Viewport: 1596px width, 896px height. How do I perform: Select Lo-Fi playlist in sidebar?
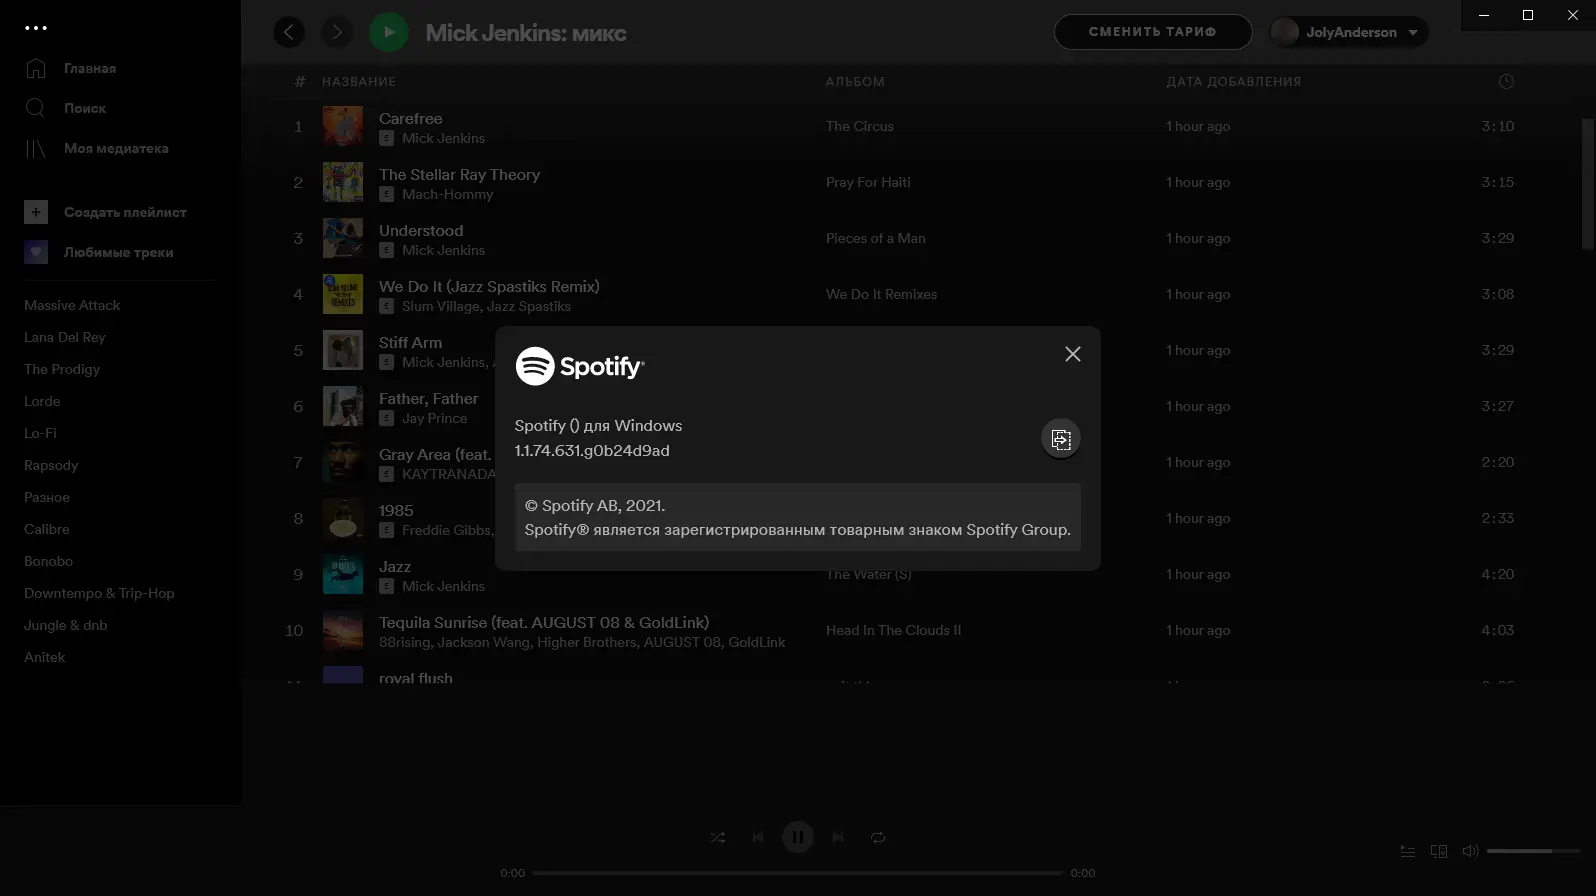tap(40, 433)
